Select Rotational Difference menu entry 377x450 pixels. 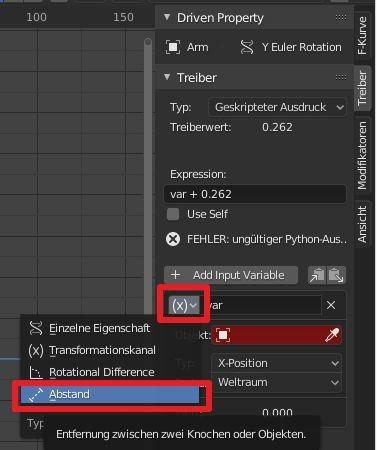pos(110,372)
